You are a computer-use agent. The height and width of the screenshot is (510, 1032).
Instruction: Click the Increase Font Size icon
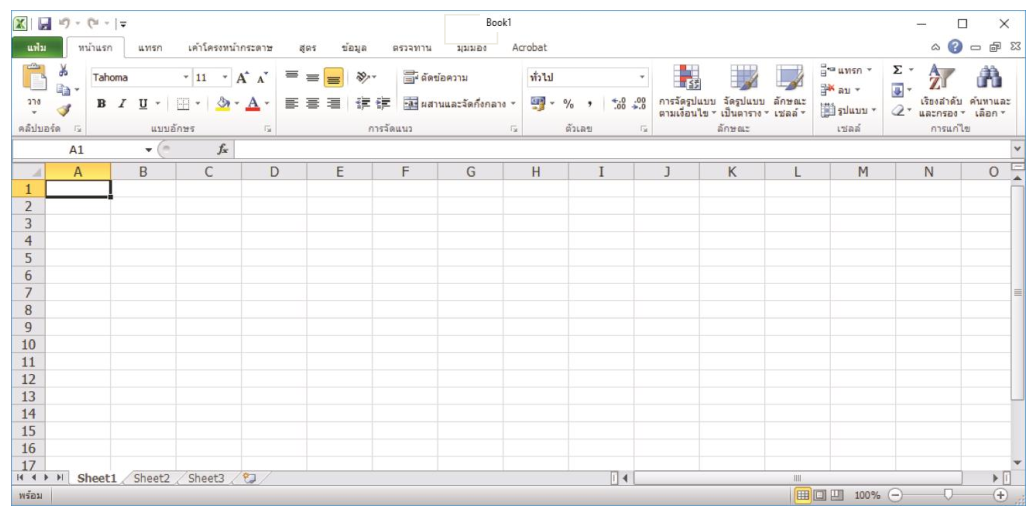243,78
